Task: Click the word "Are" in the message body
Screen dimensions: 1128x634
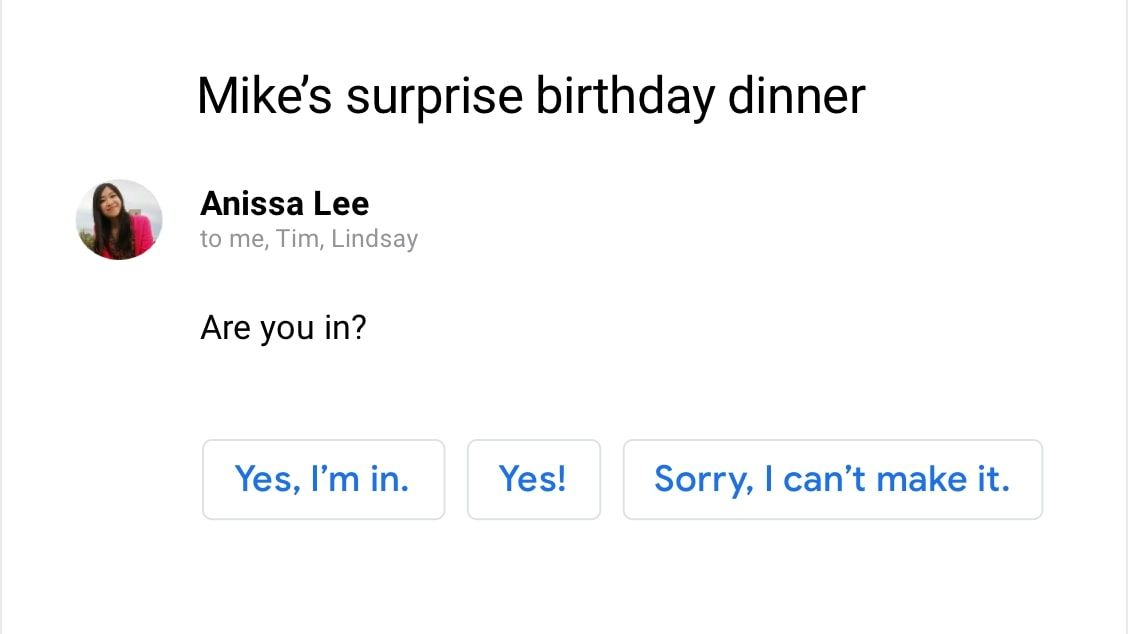Action: coord(226,327)
